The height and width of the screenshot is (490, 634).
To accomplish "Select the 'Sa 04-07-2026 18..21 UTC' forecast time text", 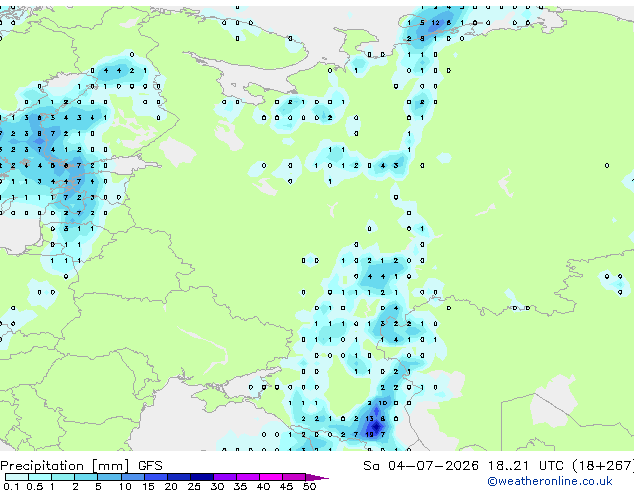I will pos(463,466).
